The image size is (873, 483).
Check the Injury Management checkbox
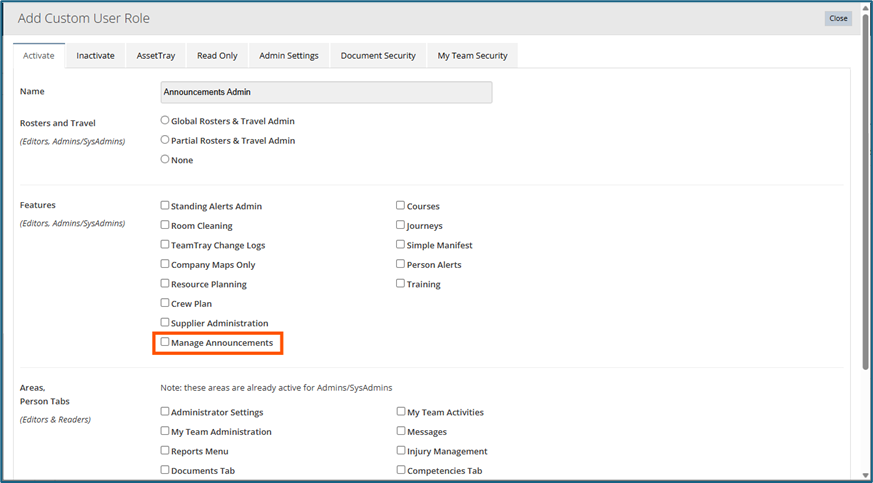pos(401,451)
